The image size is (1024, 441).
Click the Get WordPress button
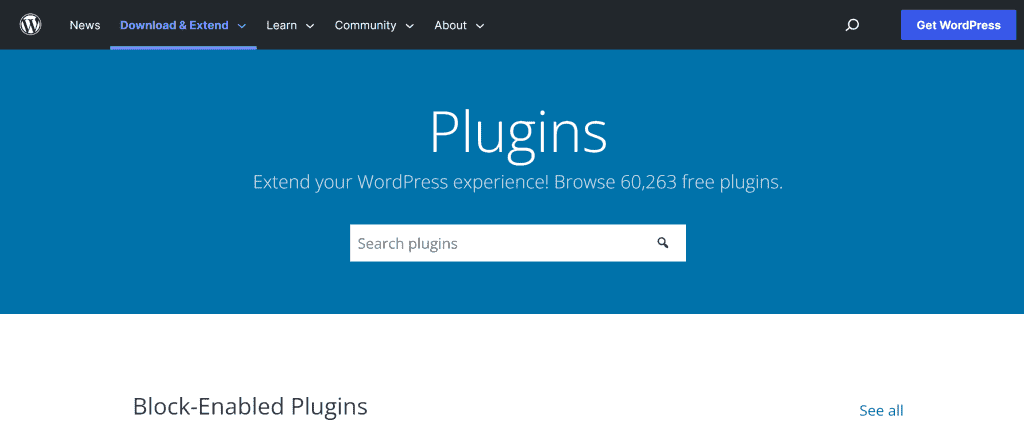[x=958, y=25]
